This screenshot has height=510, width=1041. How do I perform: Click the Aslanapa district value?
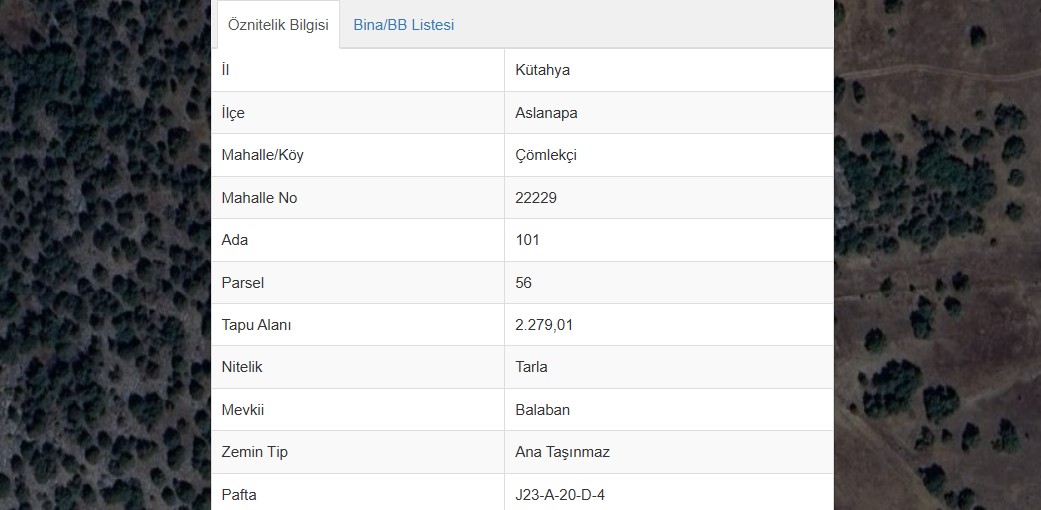[546, 113]
